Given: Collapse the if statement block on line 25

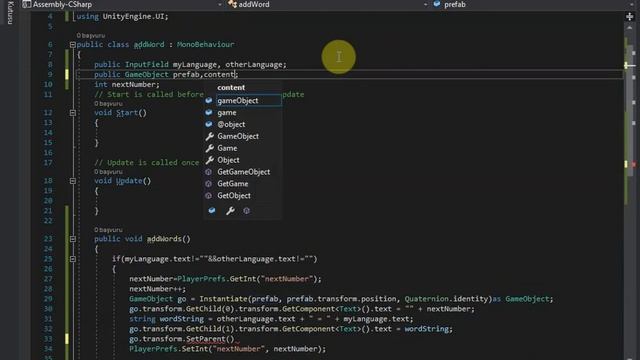Looking at the screenshot, I should click(x=73, y=259).
